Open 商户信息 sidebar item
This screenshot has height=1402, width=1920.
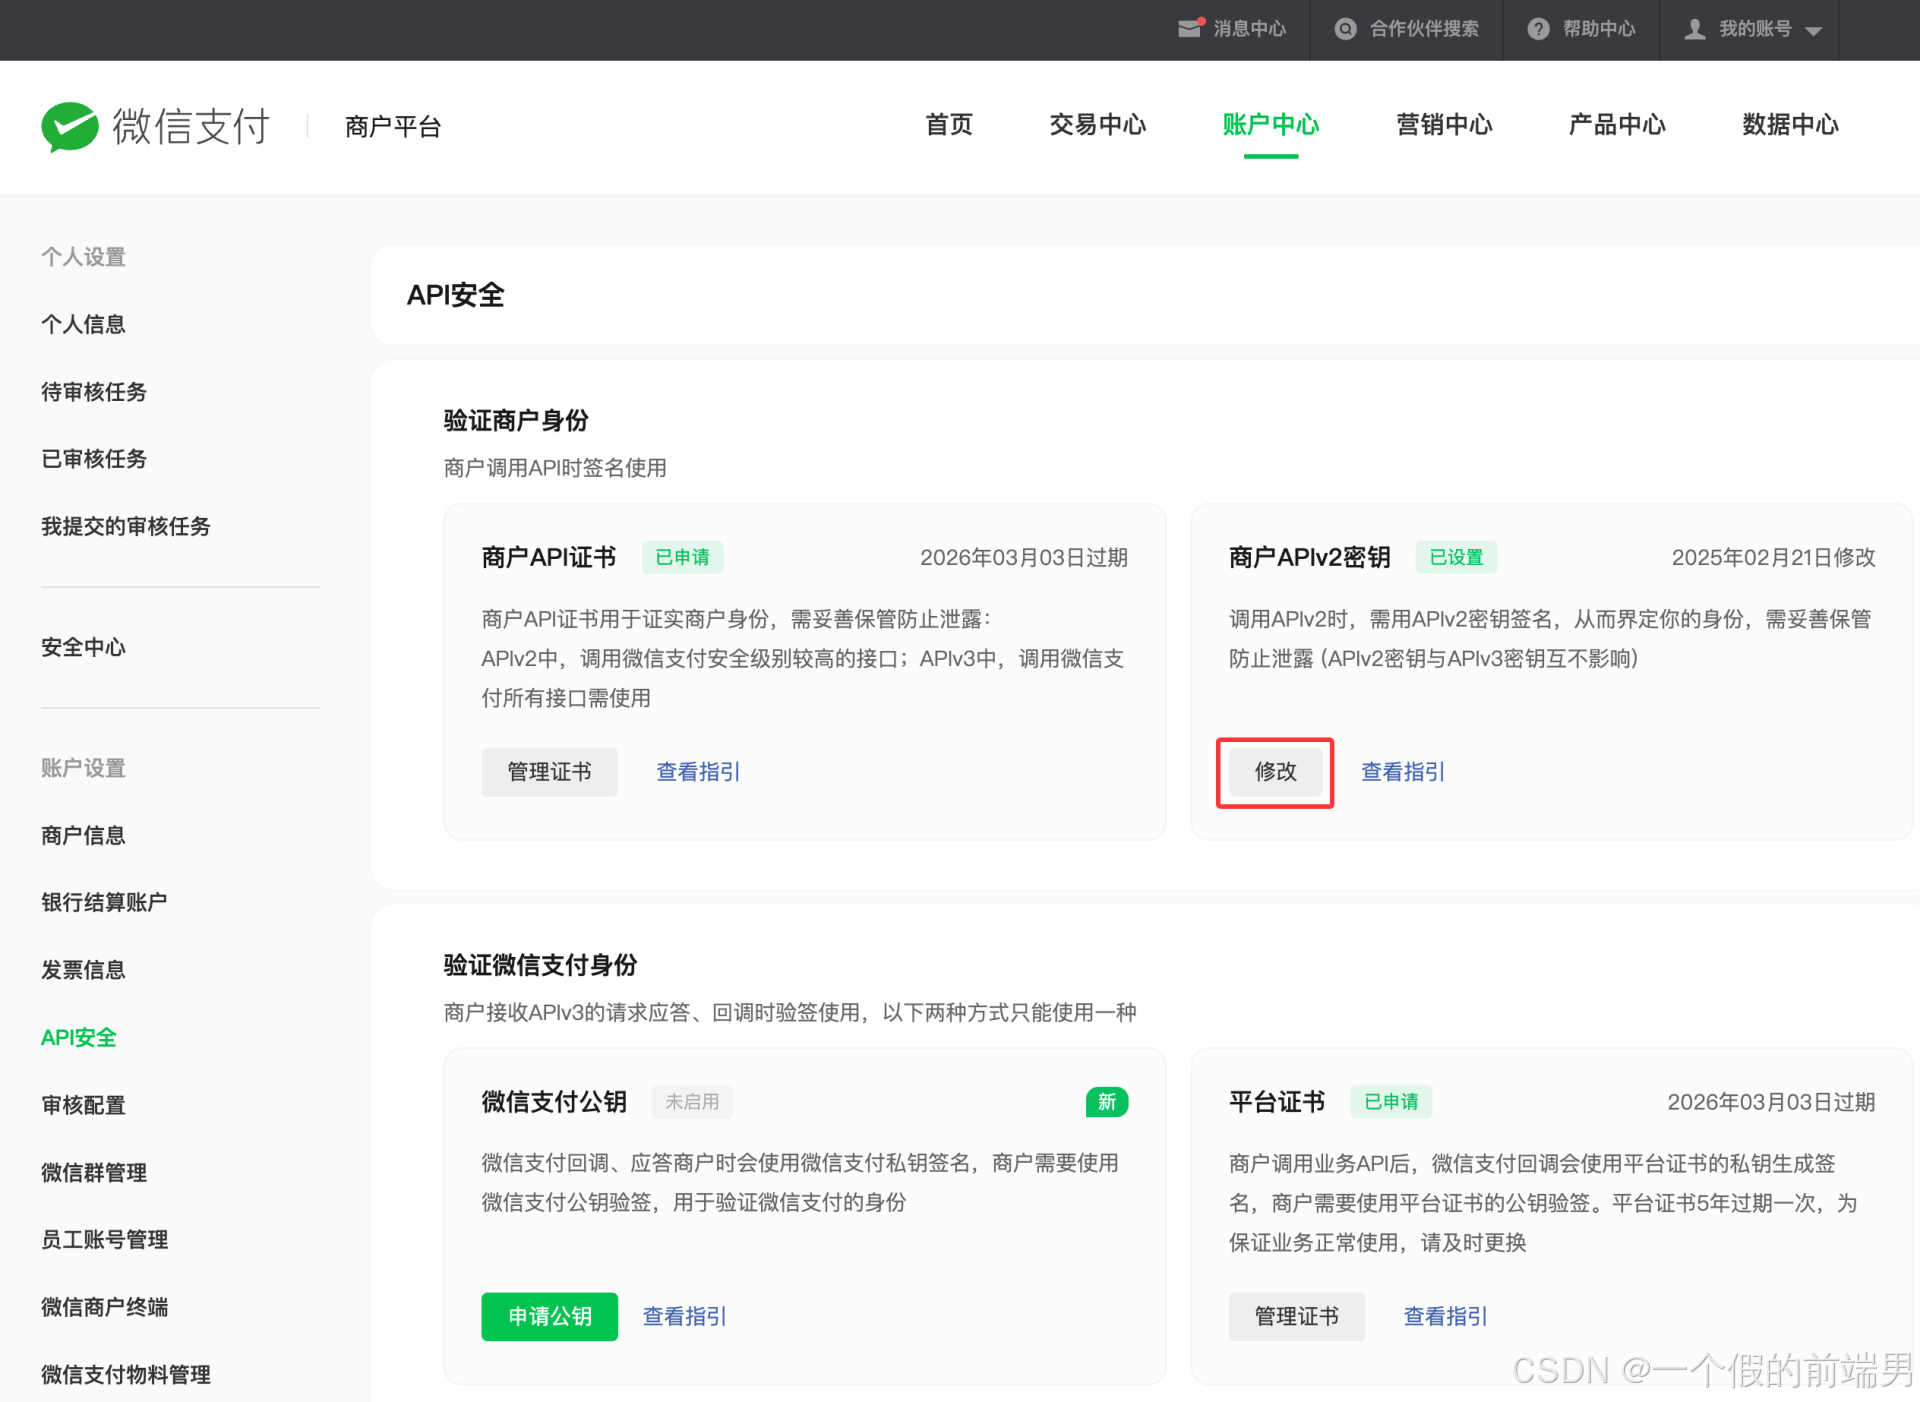pos(83,835)
